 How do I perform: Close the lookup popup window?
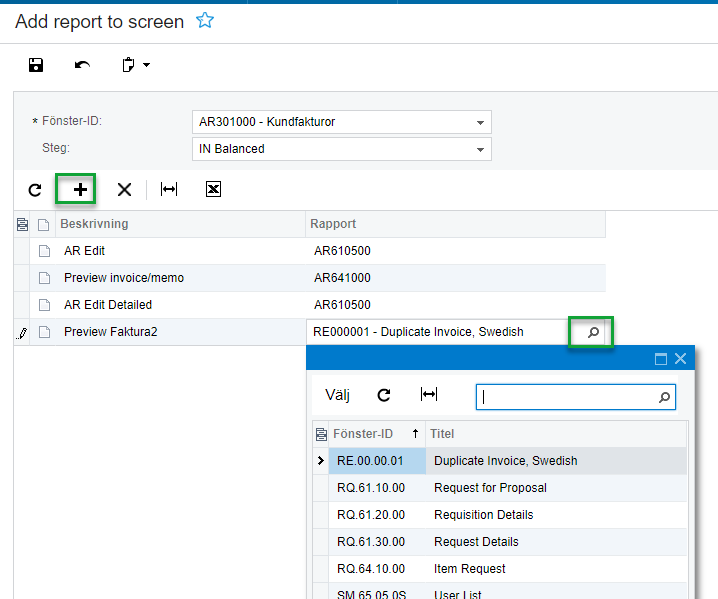(680, 359)
